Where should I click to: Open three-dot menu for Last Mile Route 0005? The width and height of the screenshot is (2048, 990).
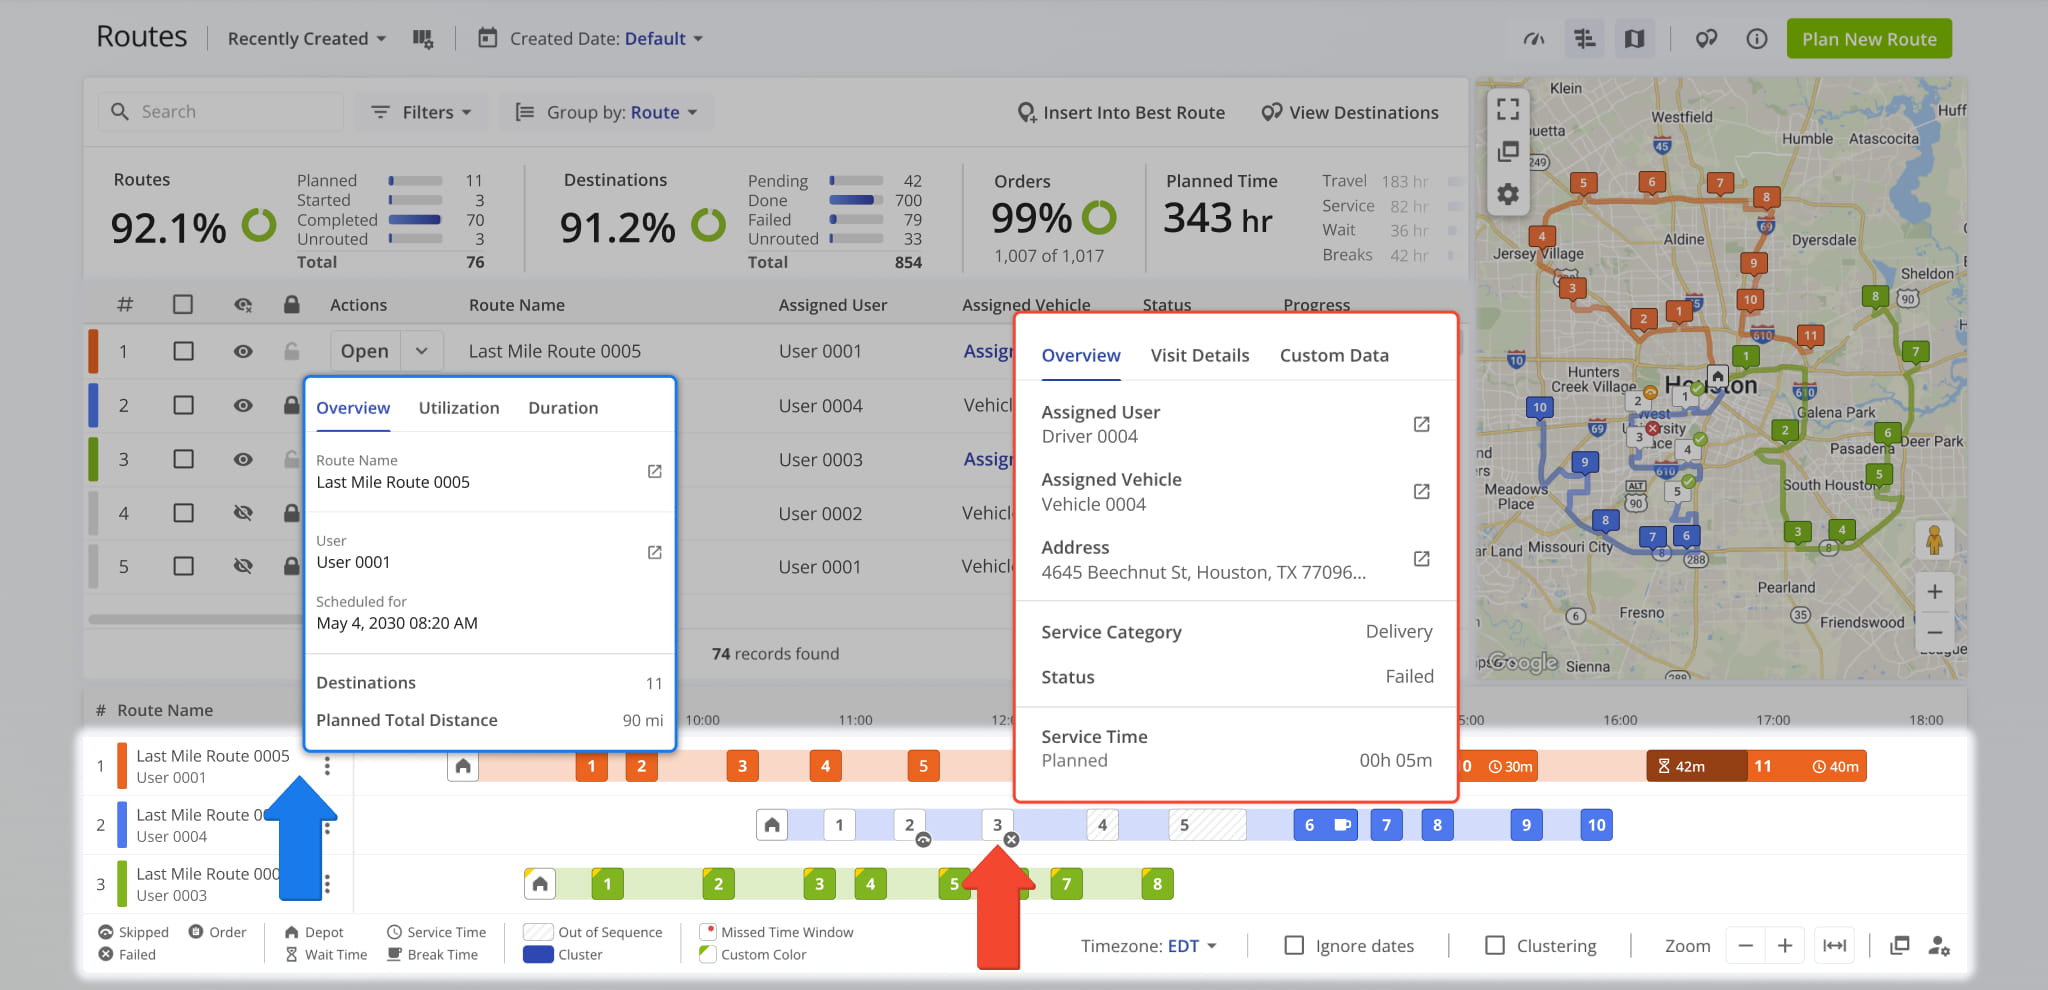coord(327,766)
